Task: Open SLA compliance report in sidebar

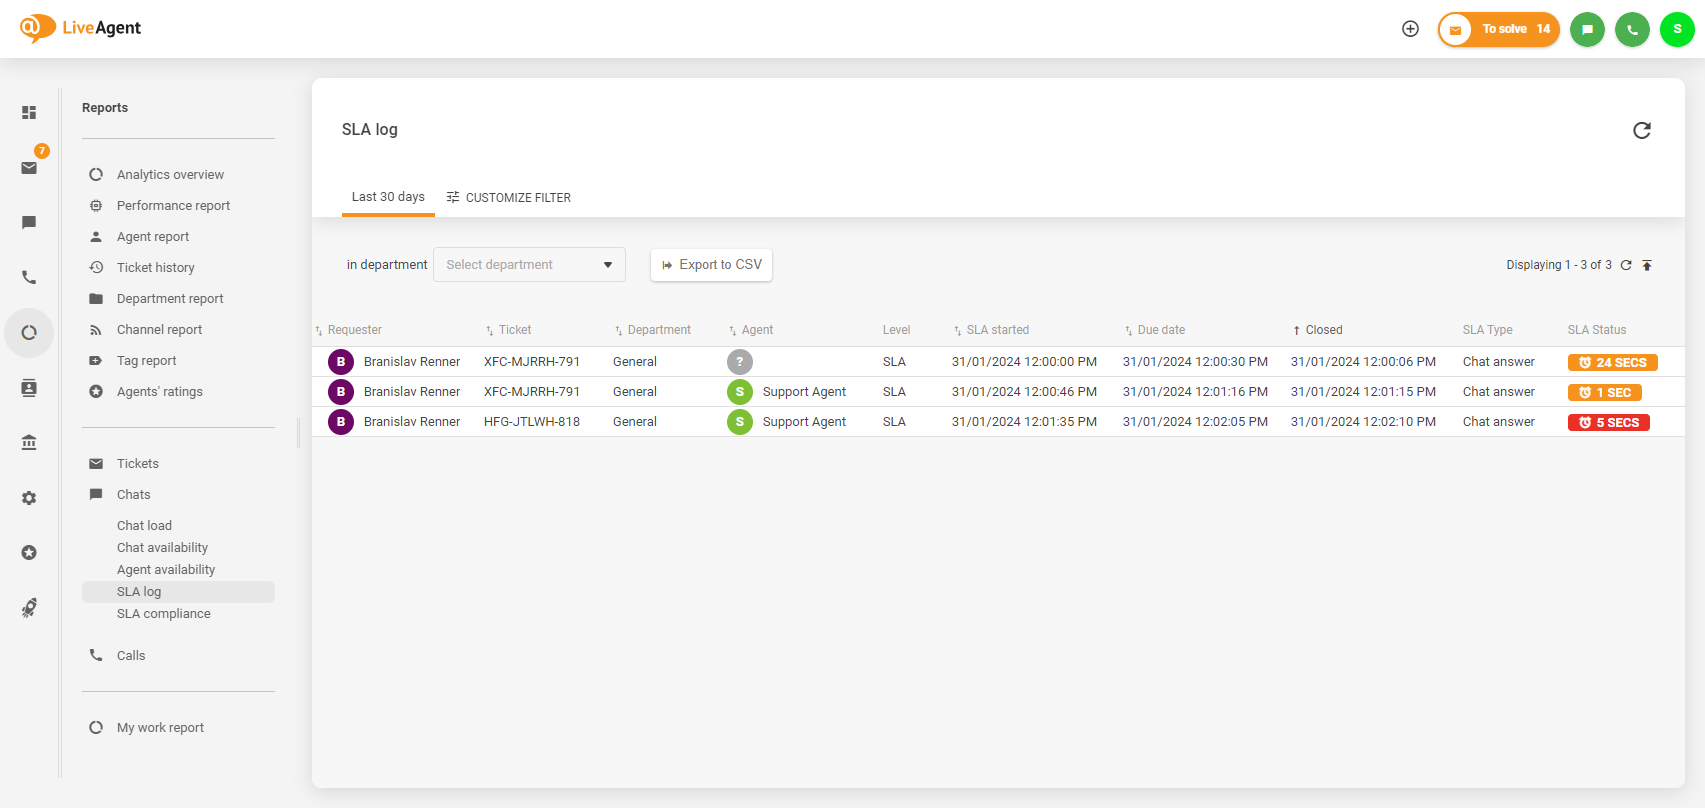Action: coord(164,614)
